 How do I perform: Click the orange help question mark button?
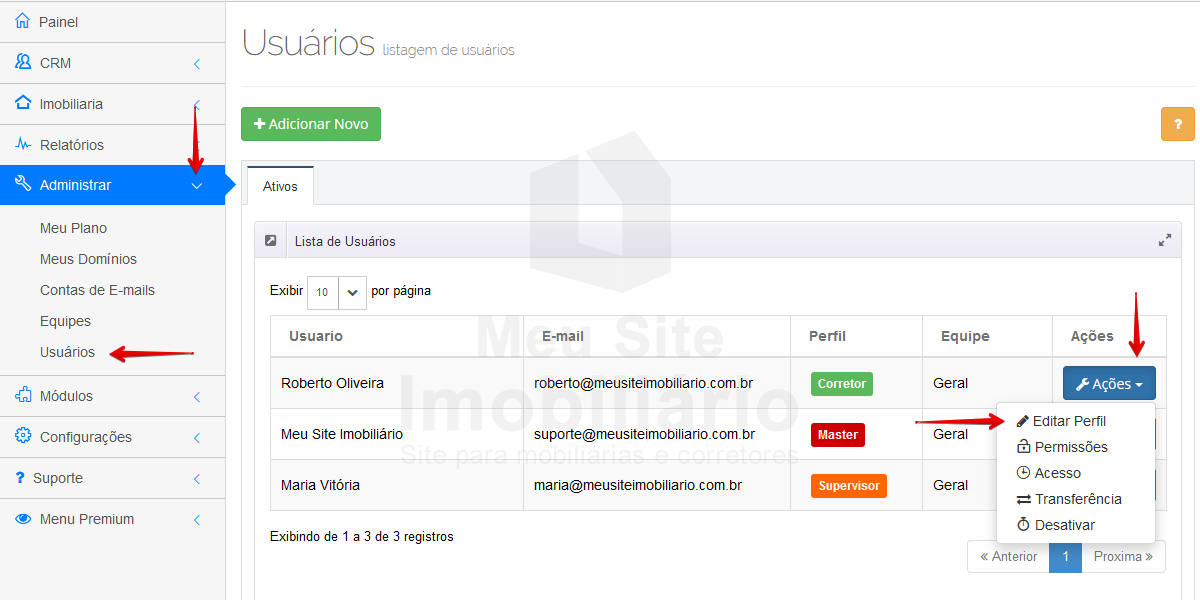(1177, 124)
